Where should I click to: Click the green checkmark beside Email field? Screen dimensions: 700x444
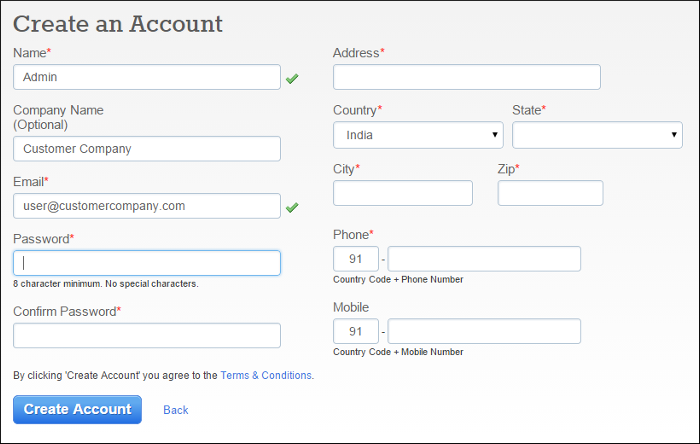292,207
